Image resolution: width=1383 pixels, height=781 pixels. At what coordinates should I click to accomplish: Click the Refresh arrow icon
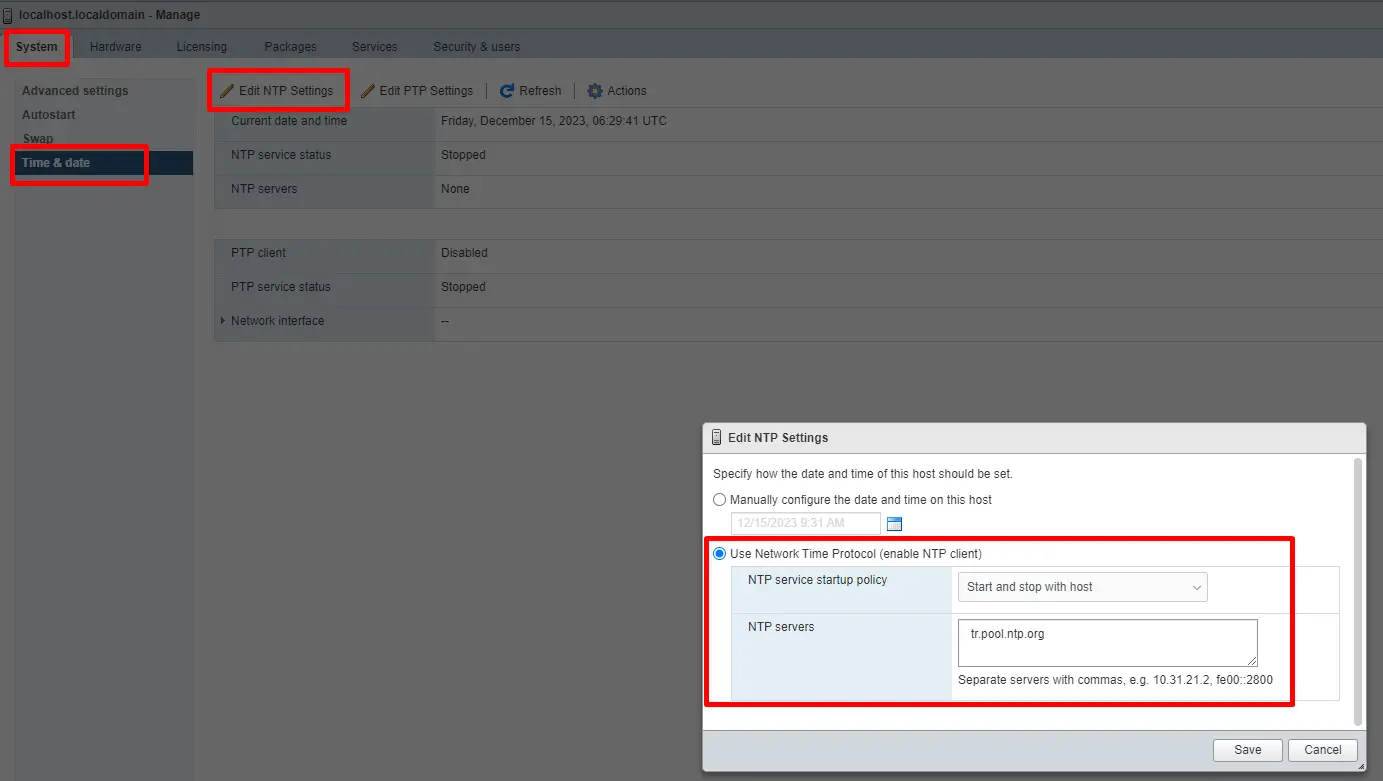pos(507,91)
